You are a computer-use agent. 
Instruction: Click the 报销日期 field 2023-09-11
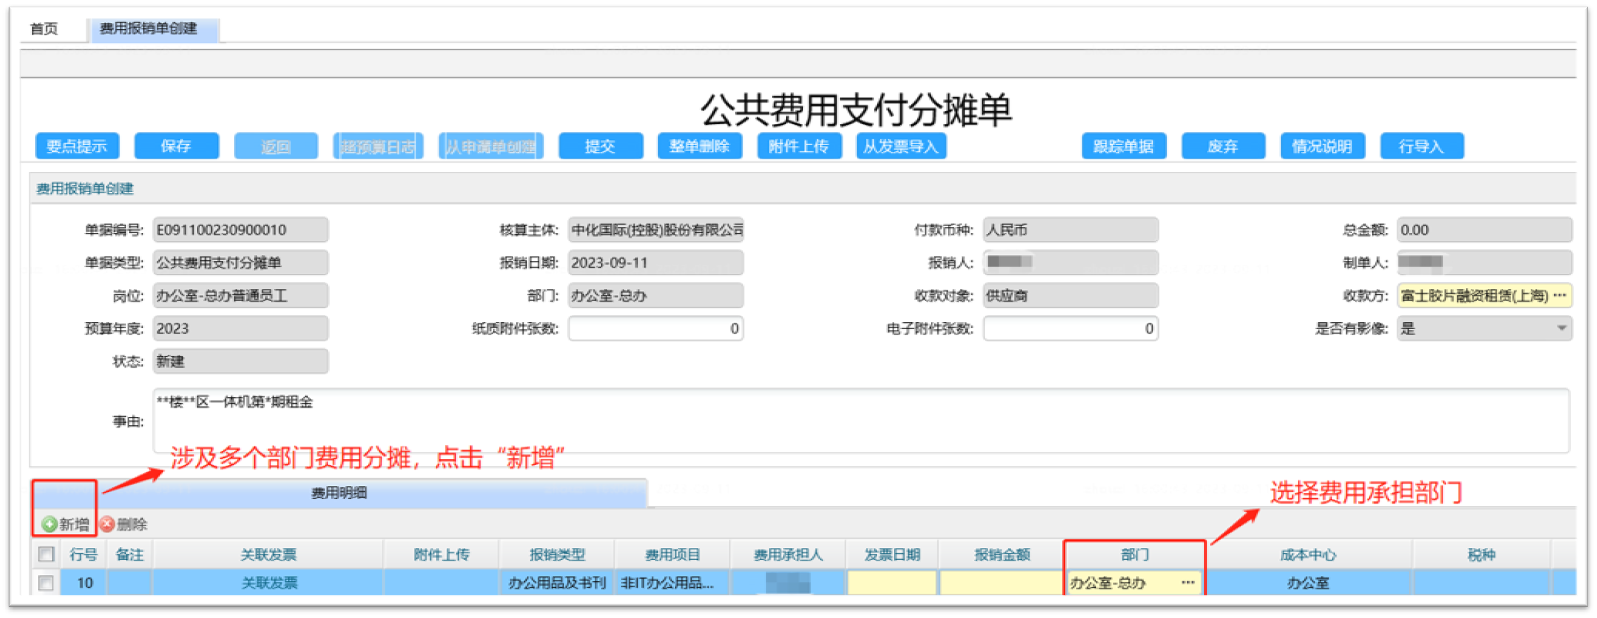pos(656,263)
